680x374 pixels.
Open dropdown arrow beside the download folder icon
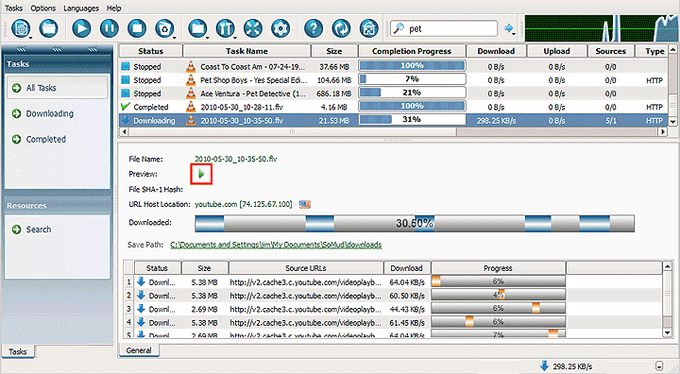pos(207,37)
